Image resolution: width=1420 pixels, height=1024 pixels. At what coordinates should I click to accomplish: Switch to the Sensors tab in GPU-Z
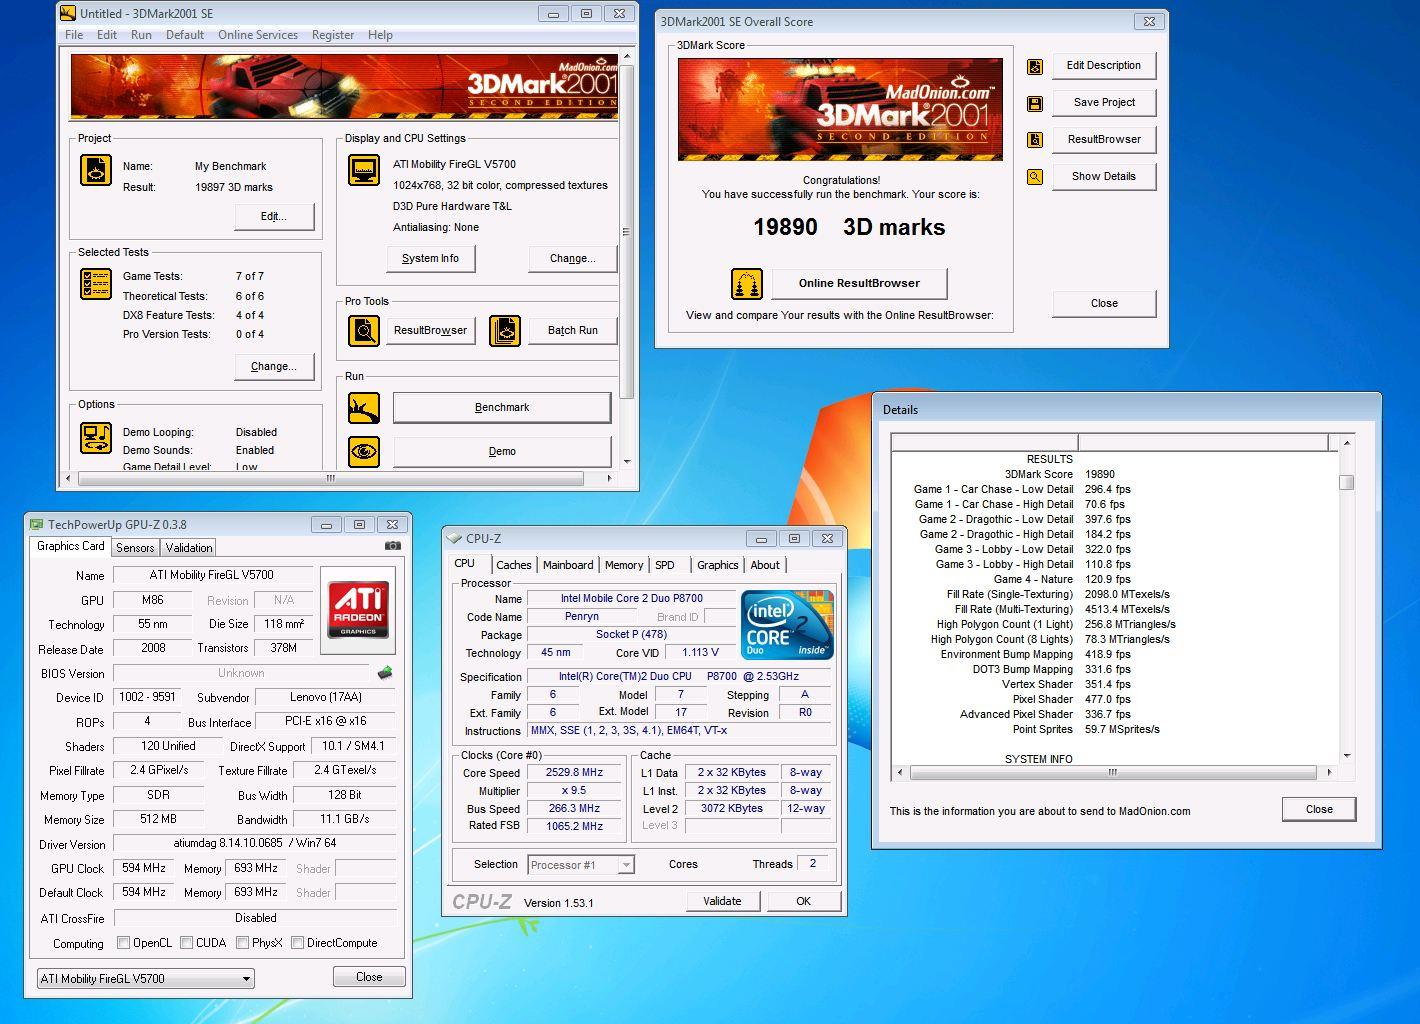pyautogui.click(x=135, y=547)
